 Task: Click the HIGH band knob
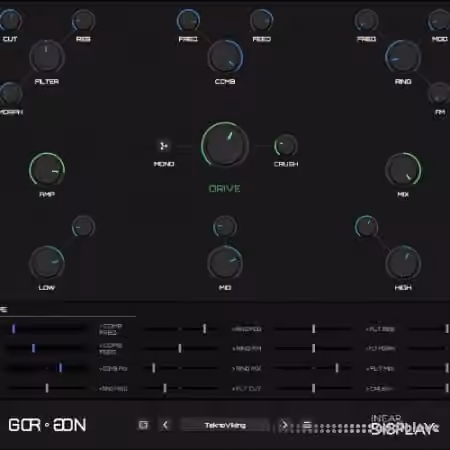pos(403,263)
